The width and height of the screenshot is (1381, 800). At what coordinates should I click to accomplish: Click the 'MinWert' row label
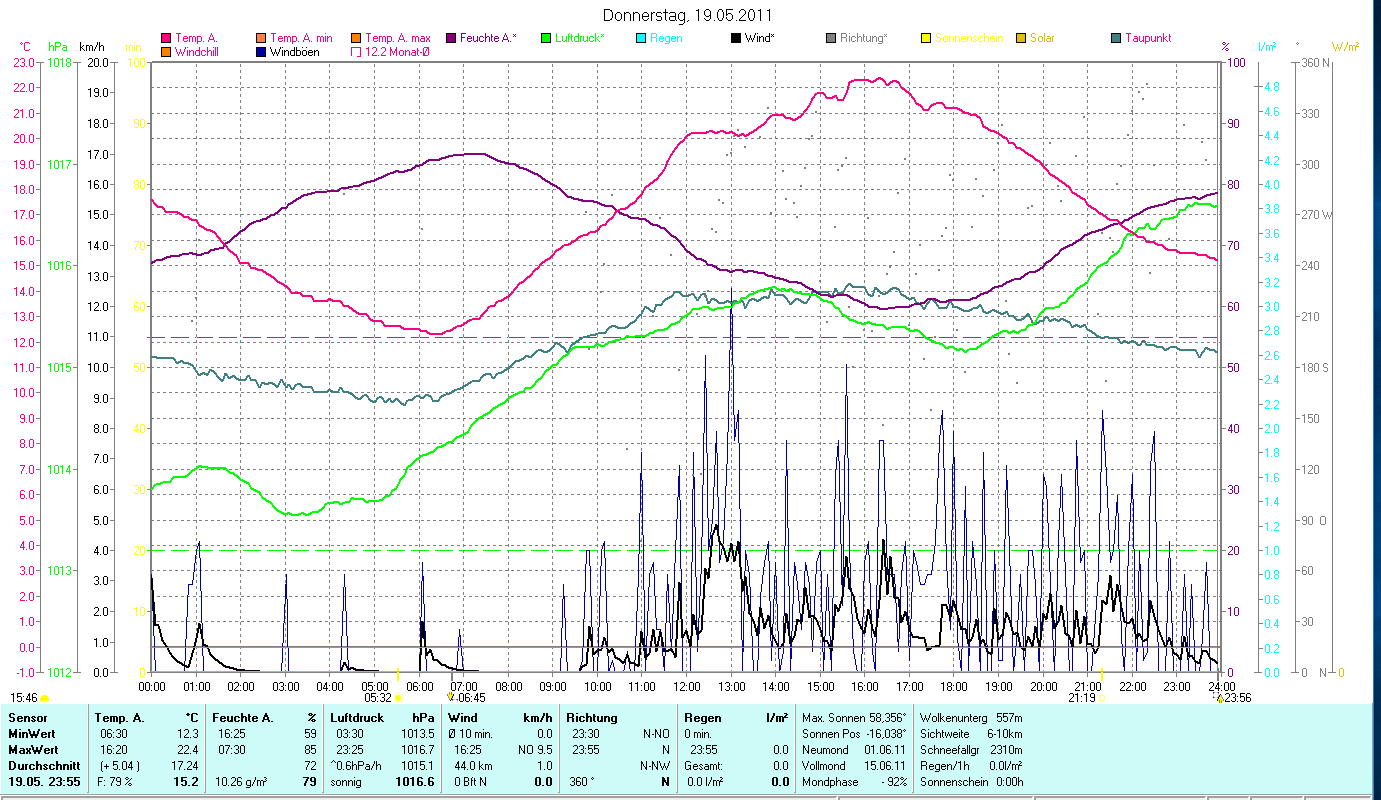point(30,734)
